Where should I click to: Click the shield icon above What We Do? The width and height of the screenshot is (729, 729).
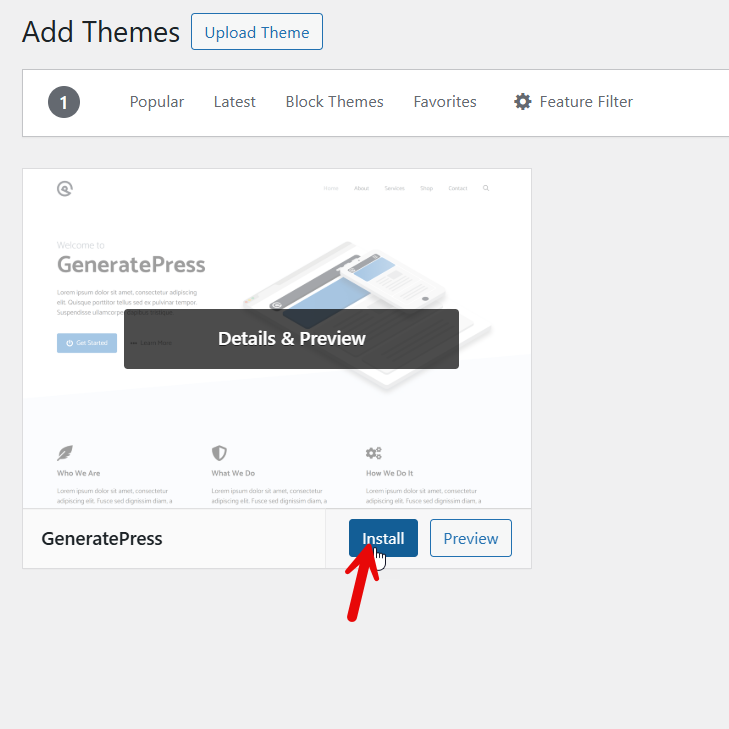(219, 453)
